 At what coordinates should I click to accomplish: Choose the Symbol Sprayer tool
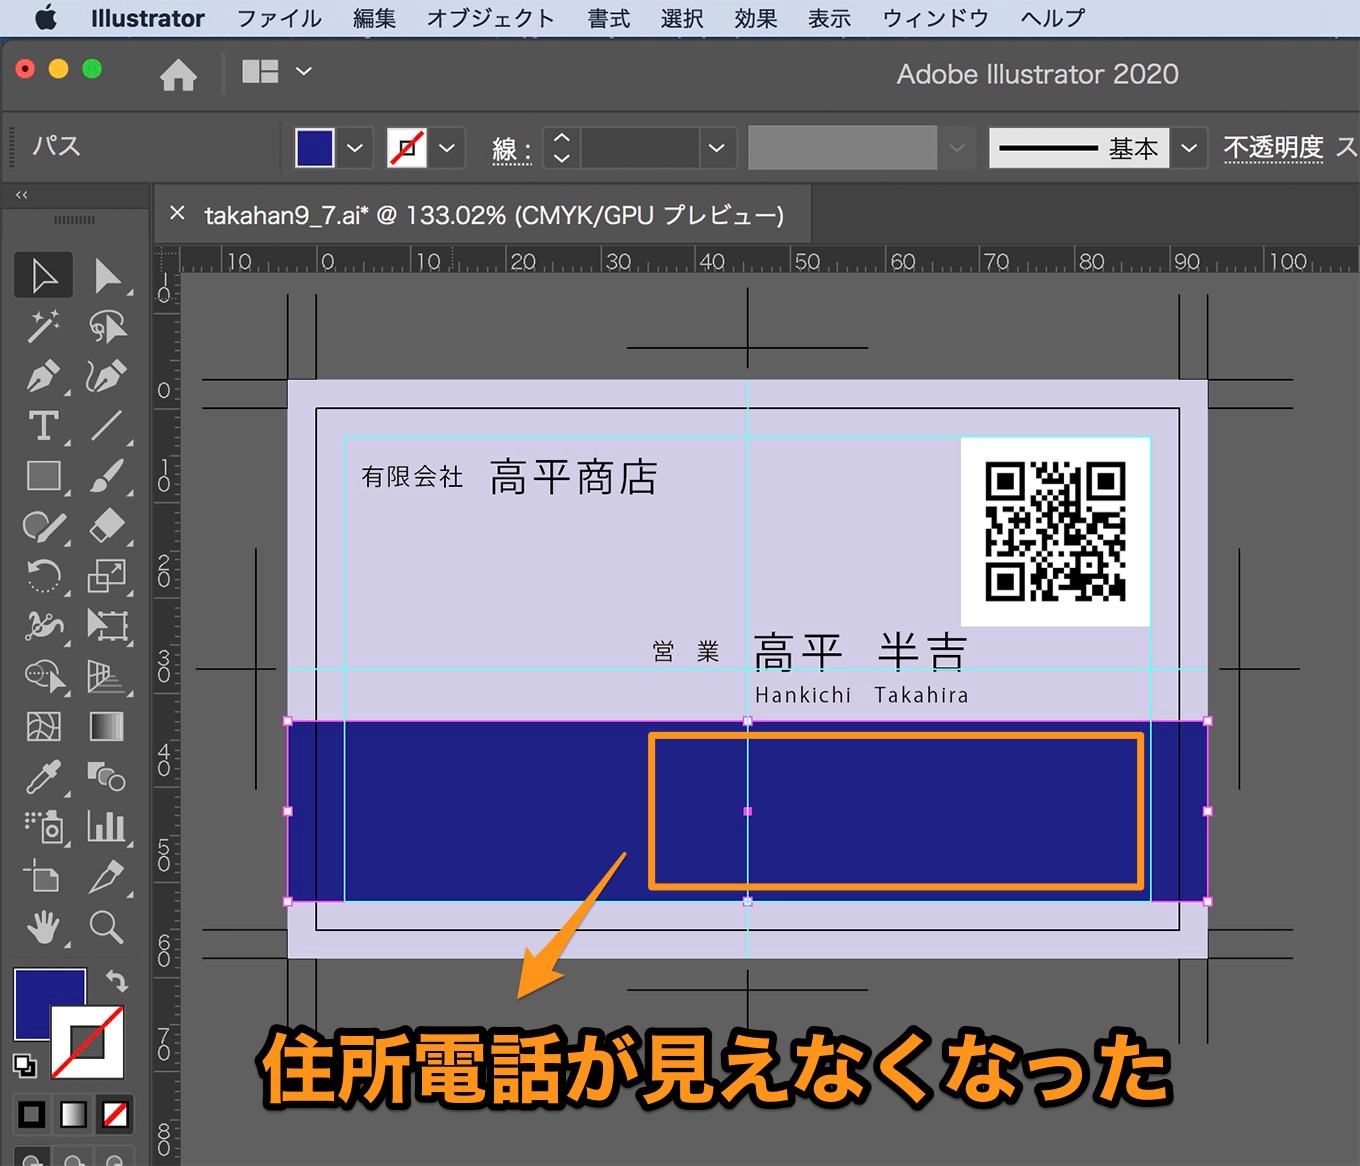[44, 827]
